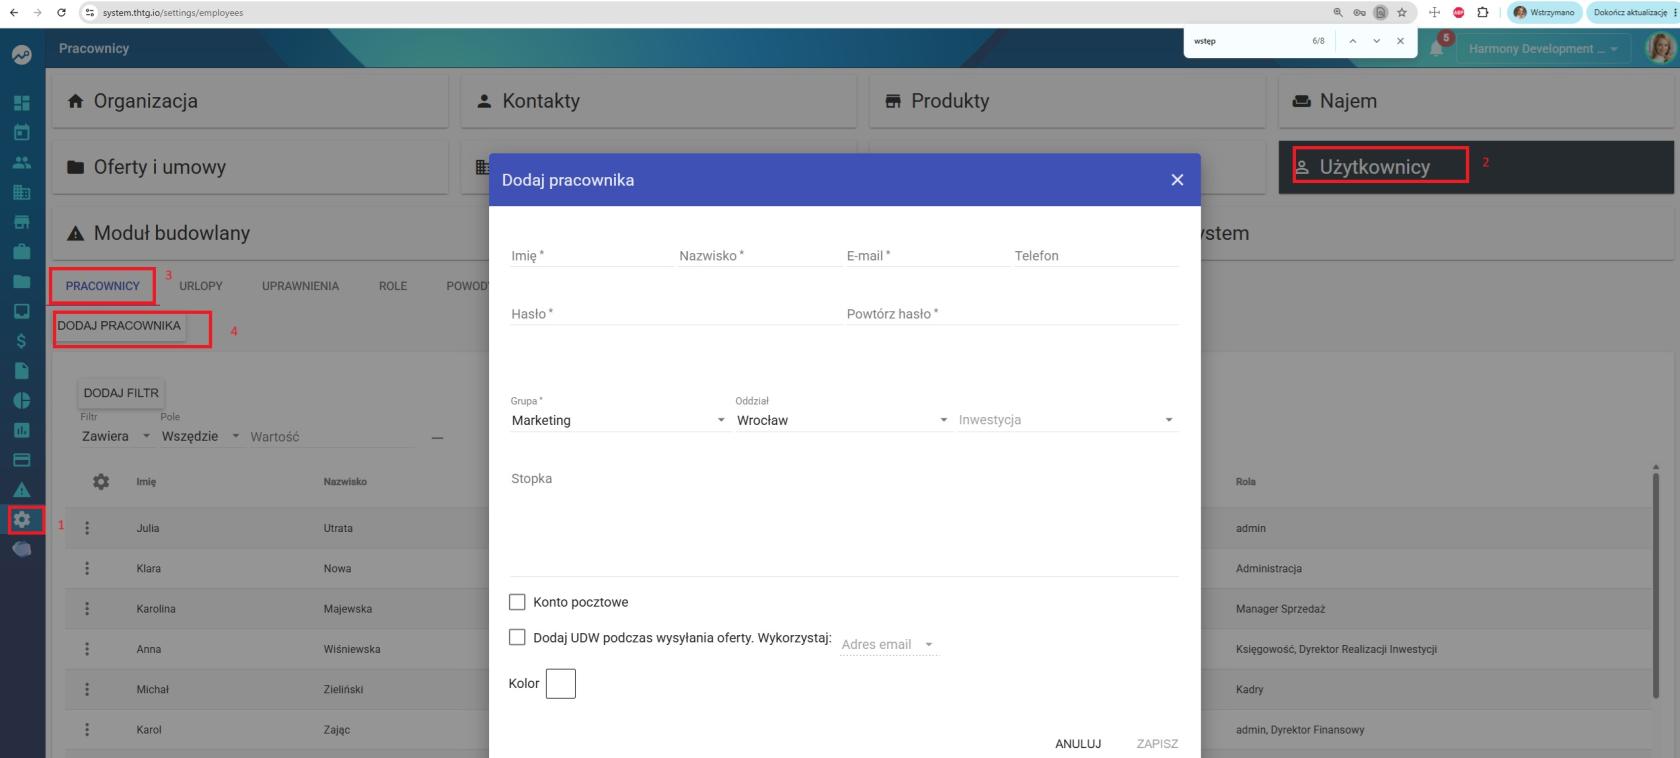Viewport: 1680px width, 758px height.
Task: Click the notifications bell with badge 5
Action: click(x=1438, y=47)
